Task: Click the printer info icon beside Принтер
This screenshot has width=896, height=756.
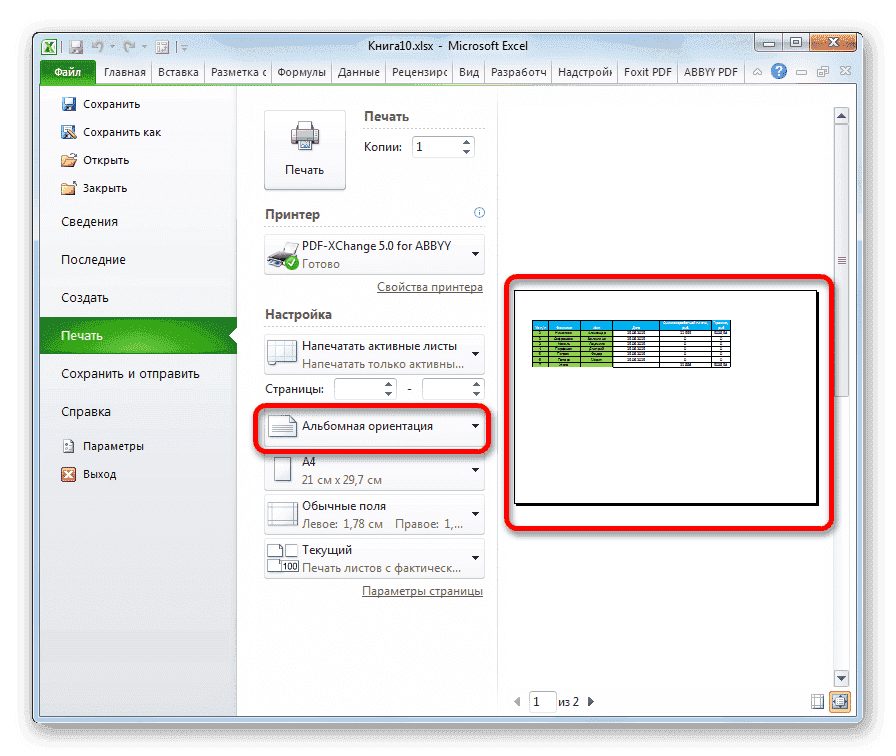Action: (479, 212)
